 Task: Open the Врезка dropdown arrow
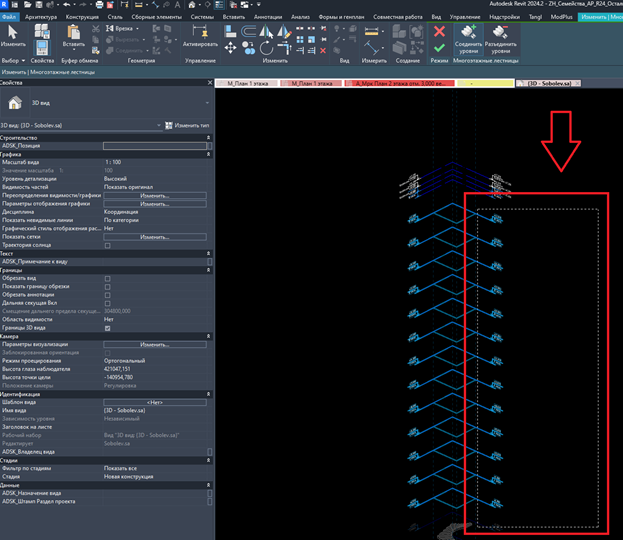(137, 29)
